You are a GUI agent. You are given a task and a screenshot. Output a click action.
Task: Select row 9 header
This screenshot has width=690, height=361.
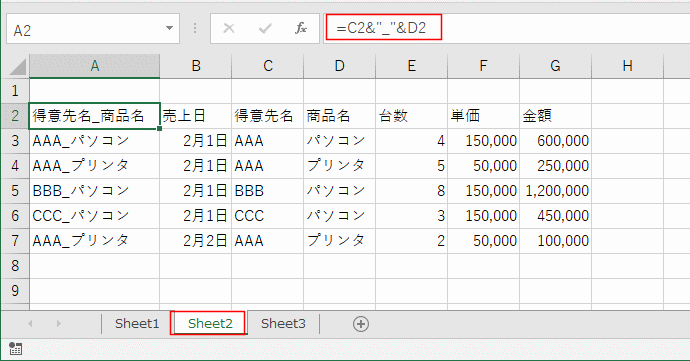[15, 291]
